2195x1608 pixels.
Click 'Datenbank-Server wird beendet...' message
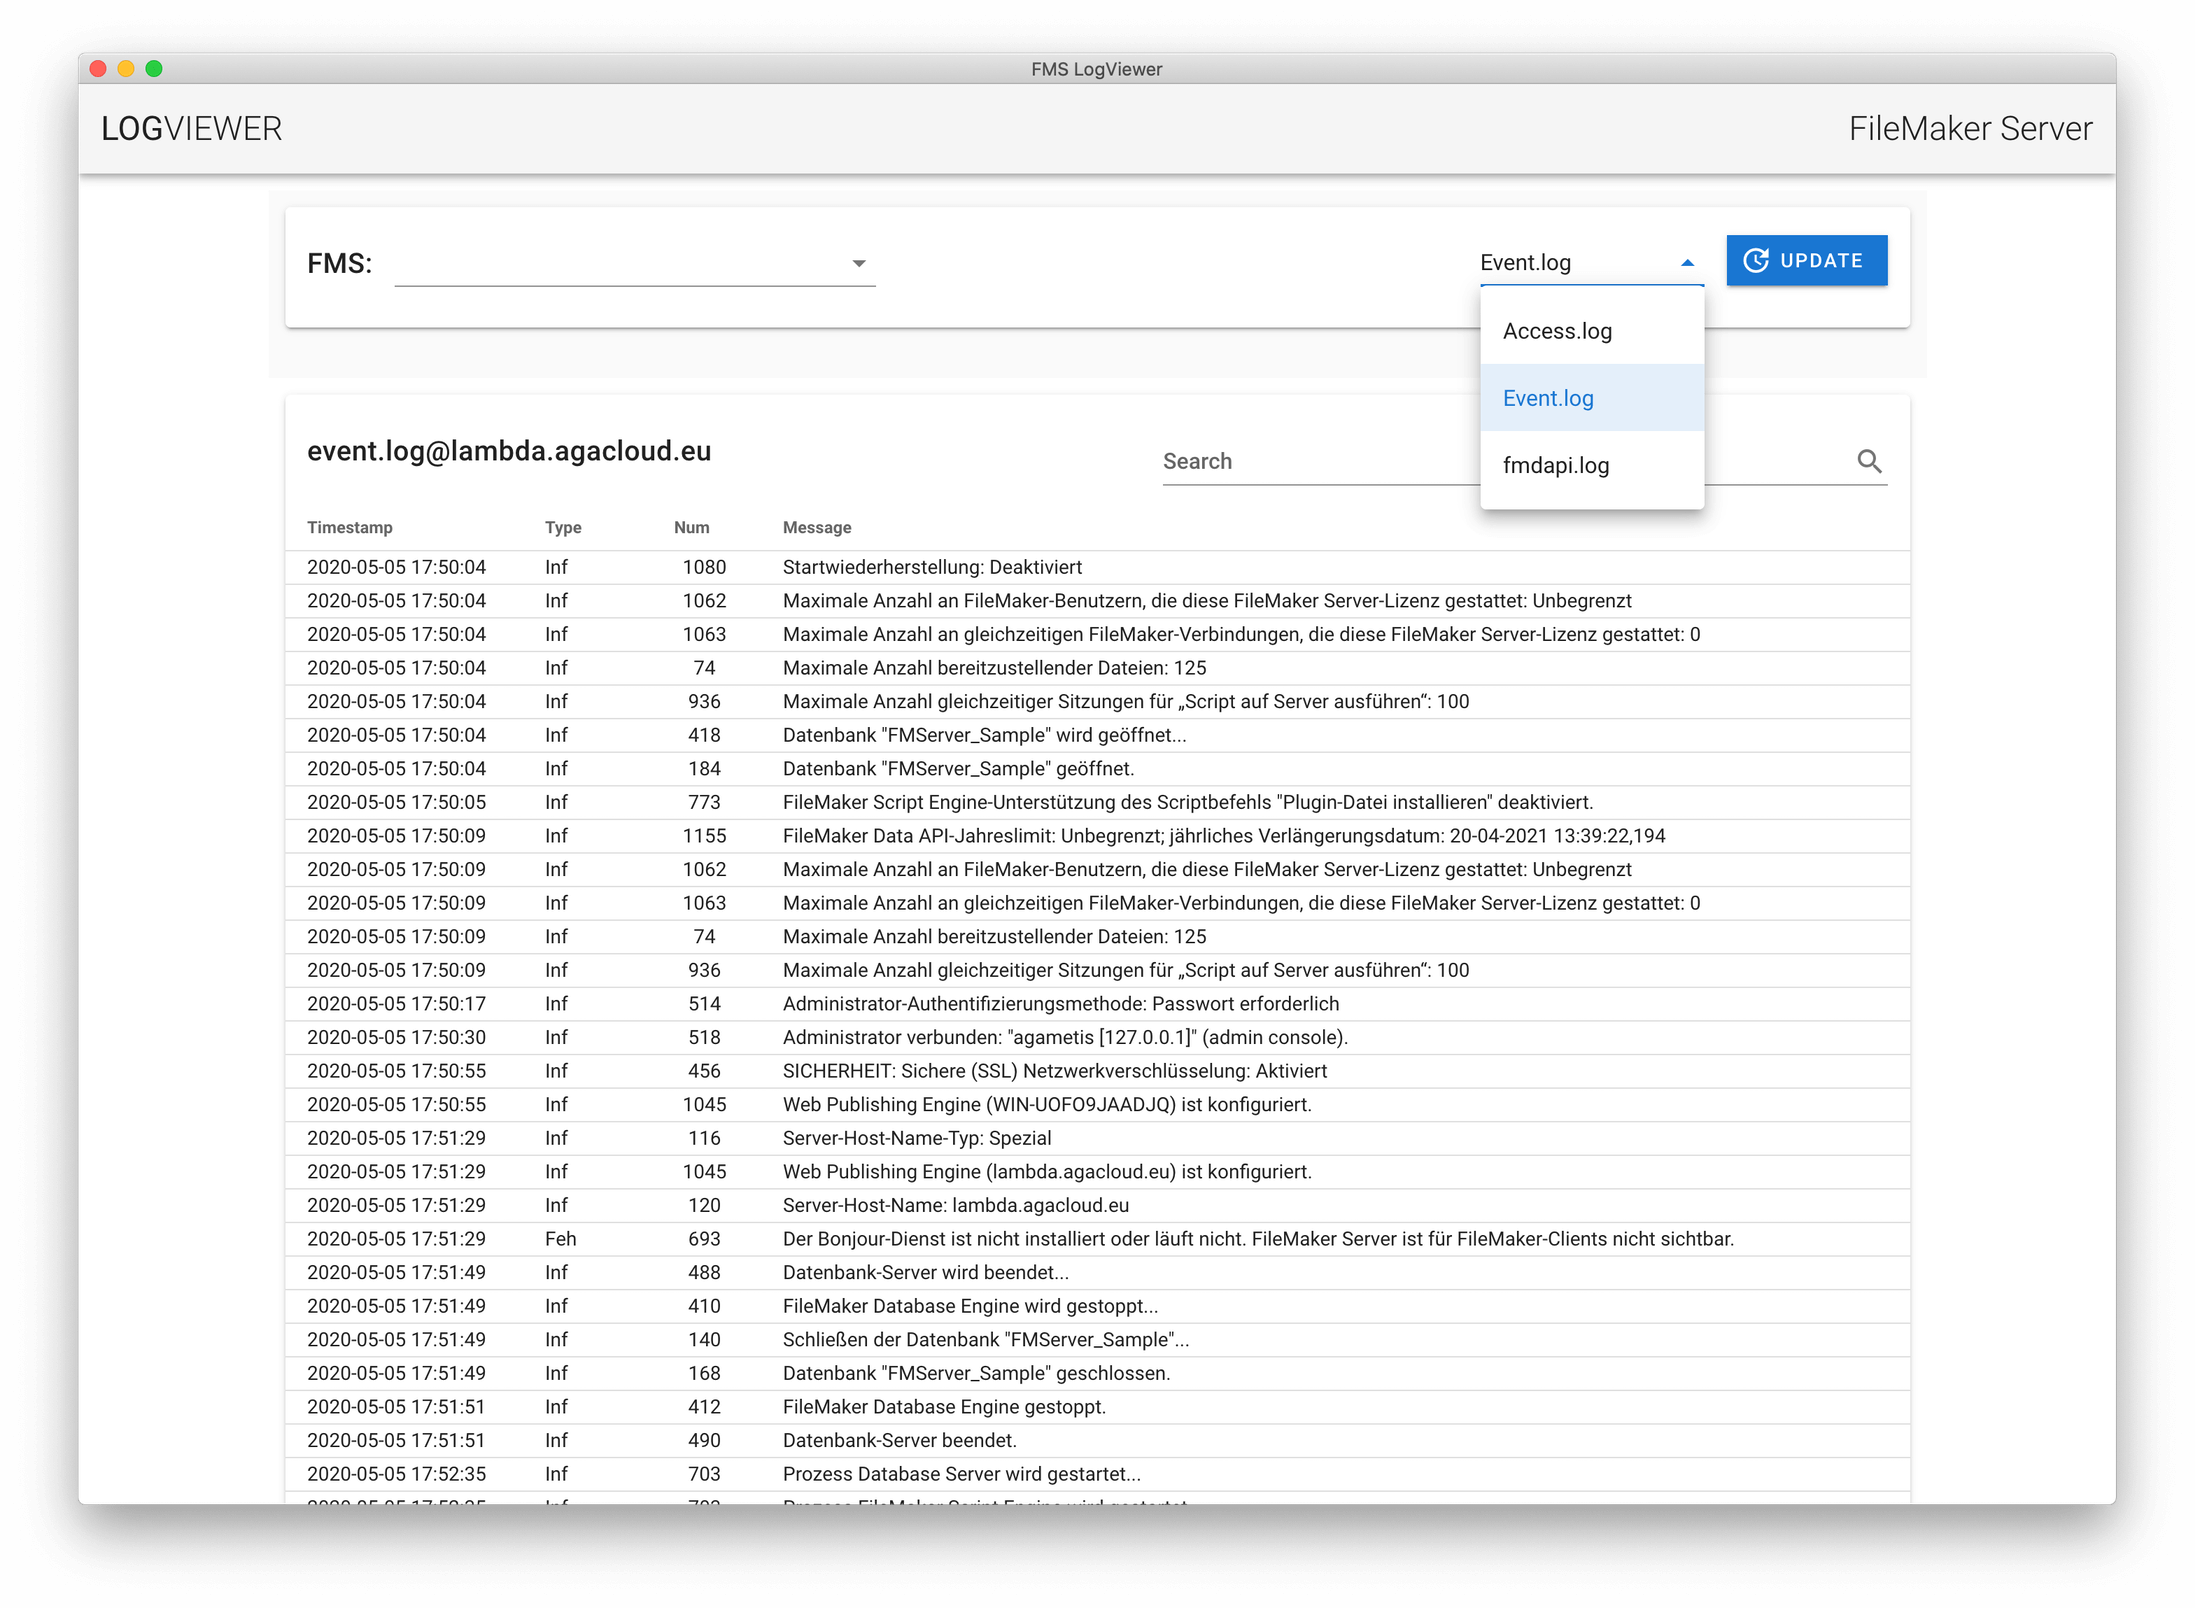point(926,1273)
